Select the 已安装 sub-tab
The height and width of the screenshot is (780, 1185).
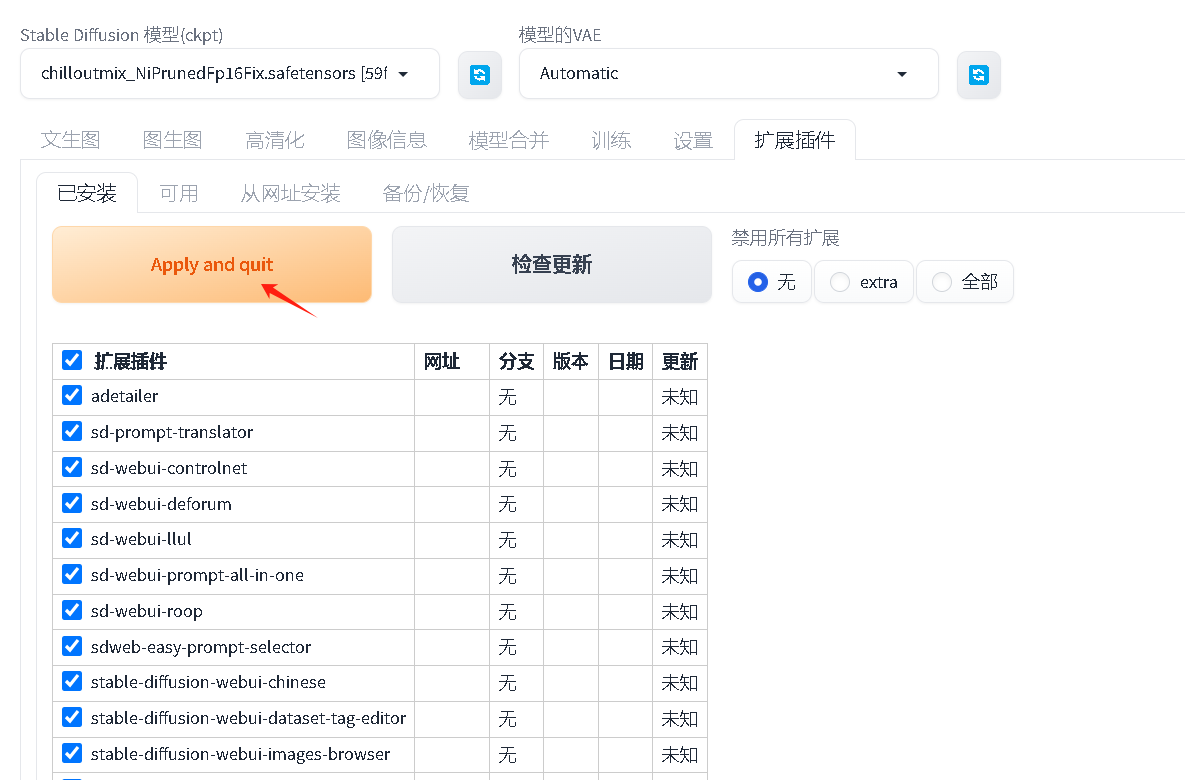tap(87, 193)
